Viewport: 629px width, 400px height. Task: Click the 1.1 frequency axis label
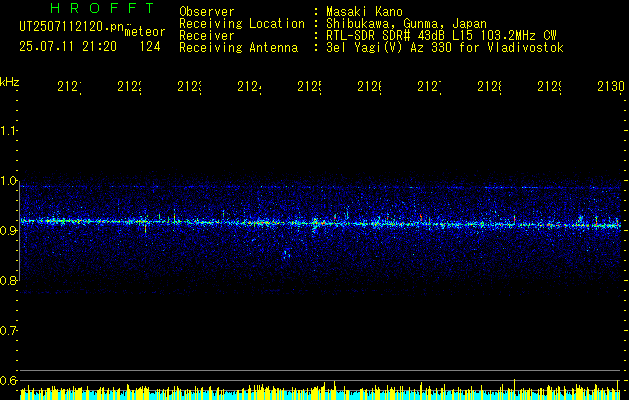point(8,130)
